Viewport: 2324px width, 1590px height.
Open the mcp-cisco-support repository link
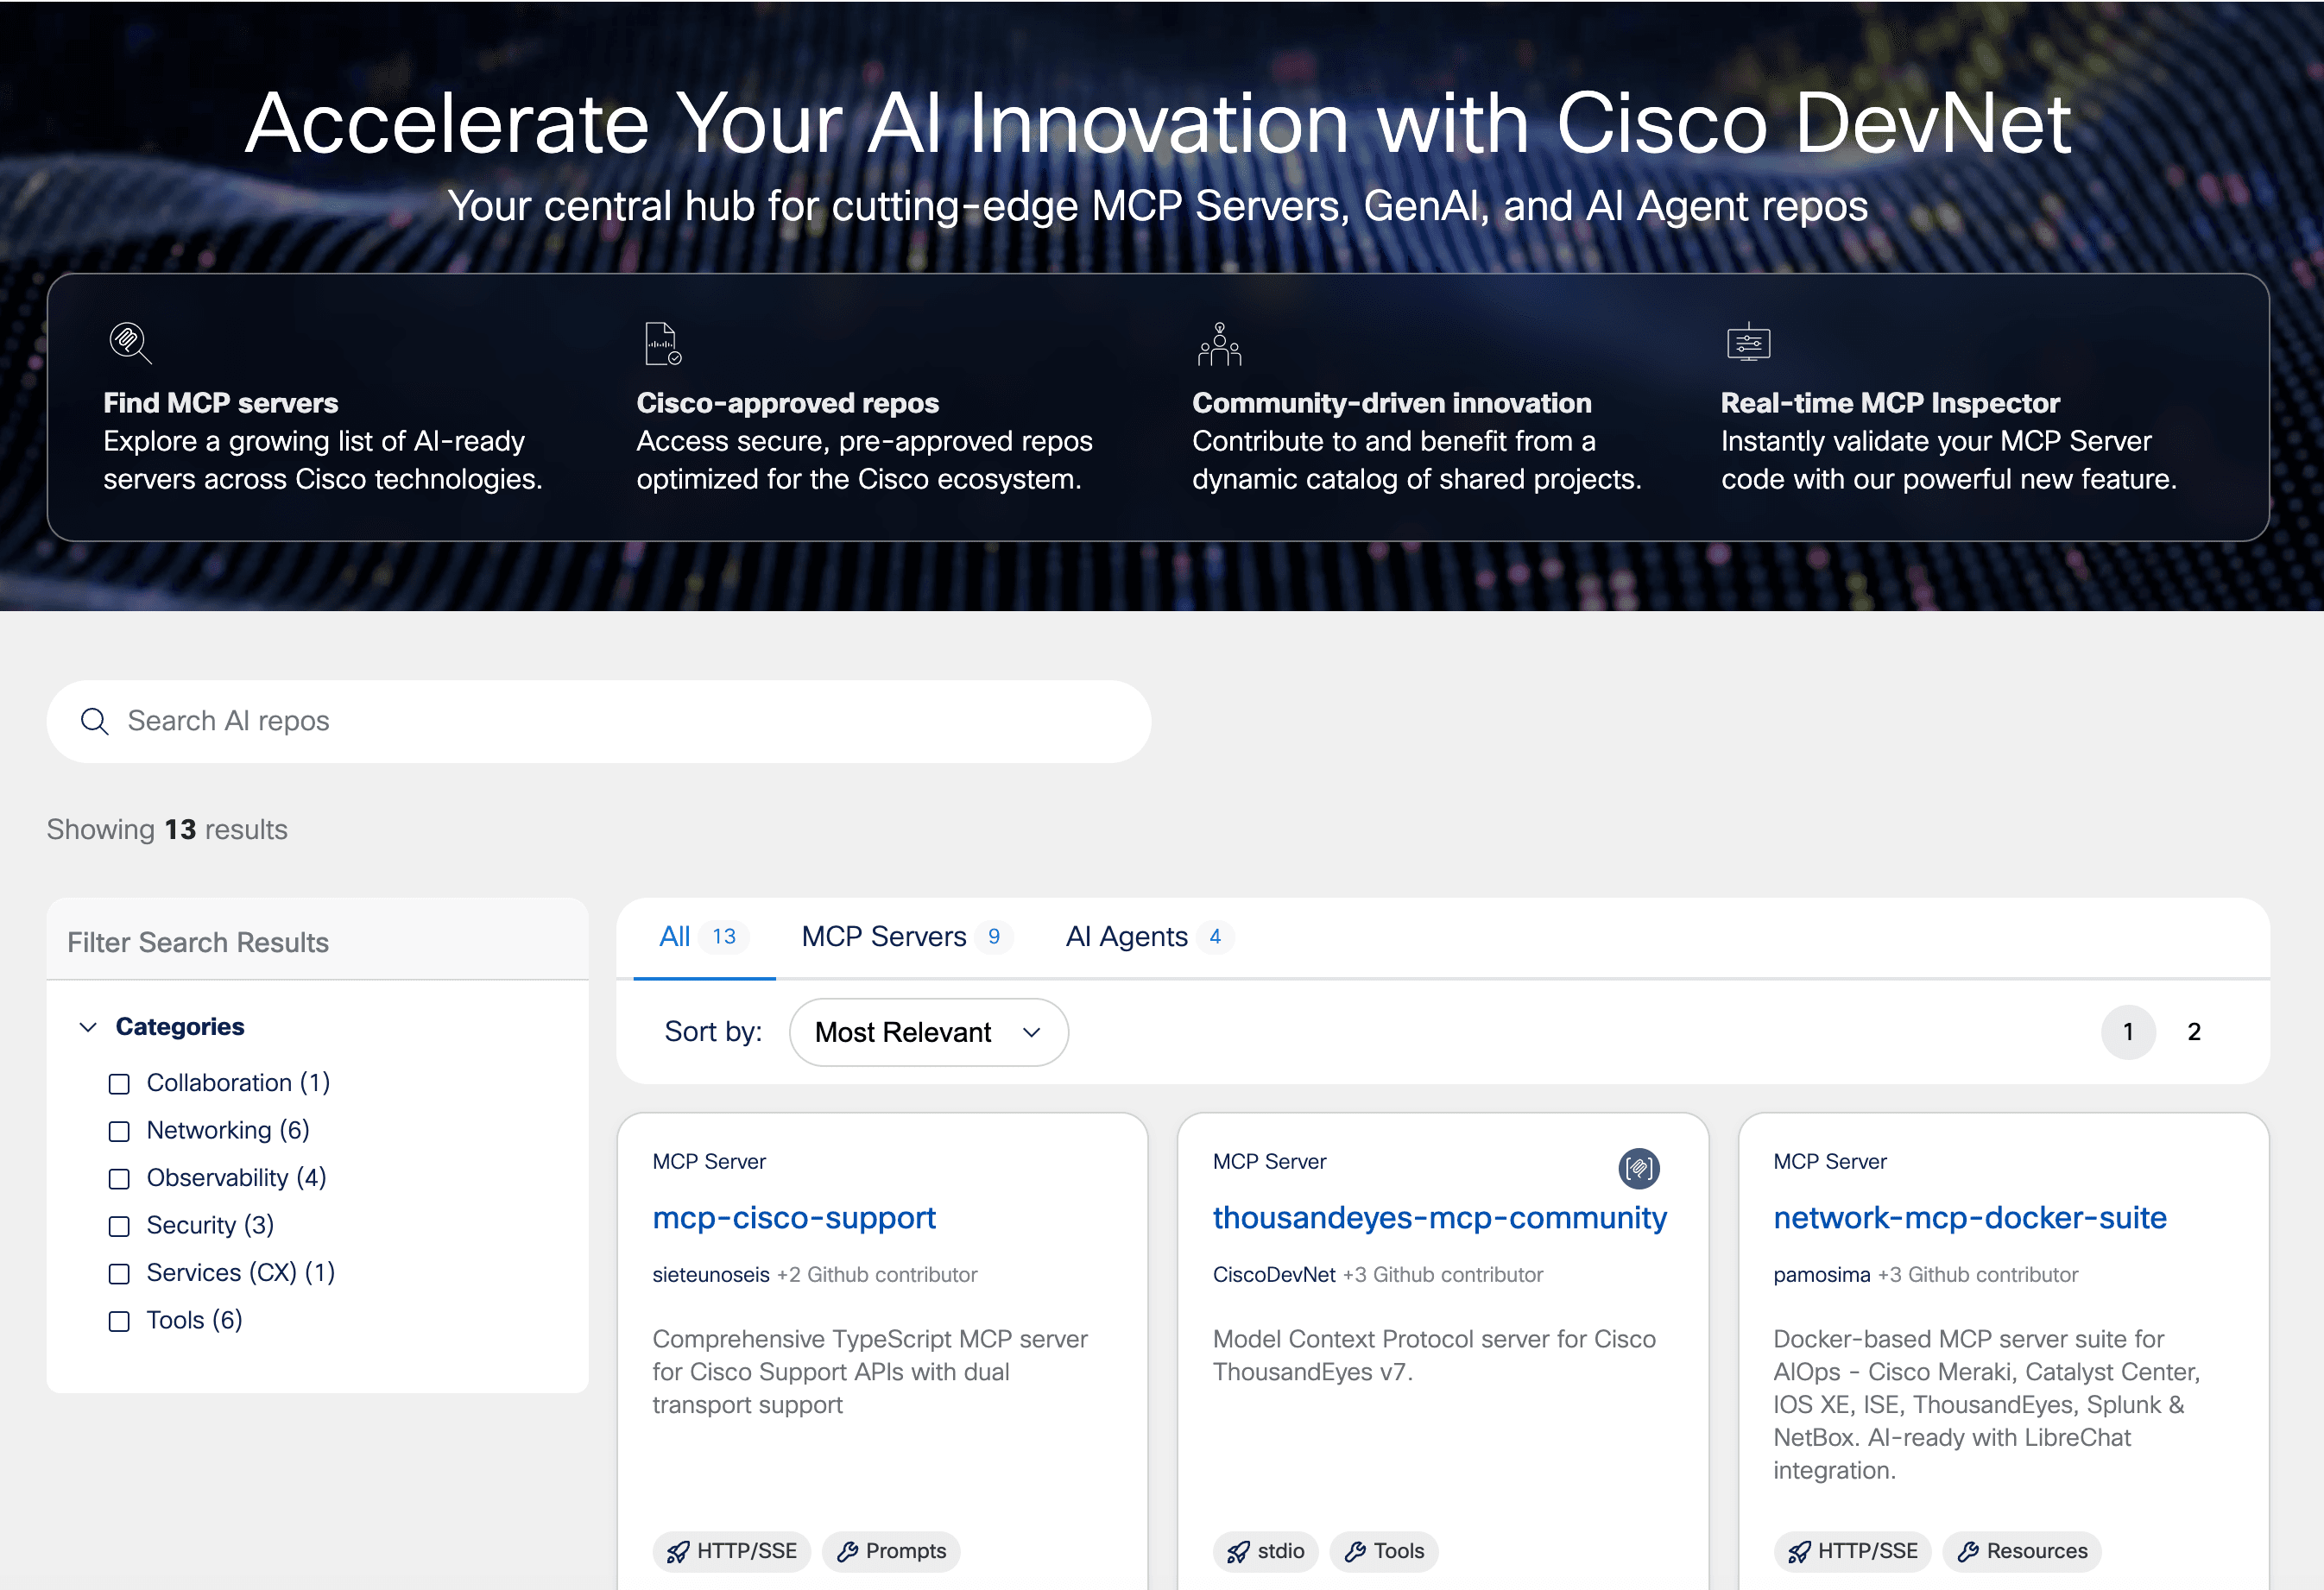pyautogui.click(x=794, y=1218)
